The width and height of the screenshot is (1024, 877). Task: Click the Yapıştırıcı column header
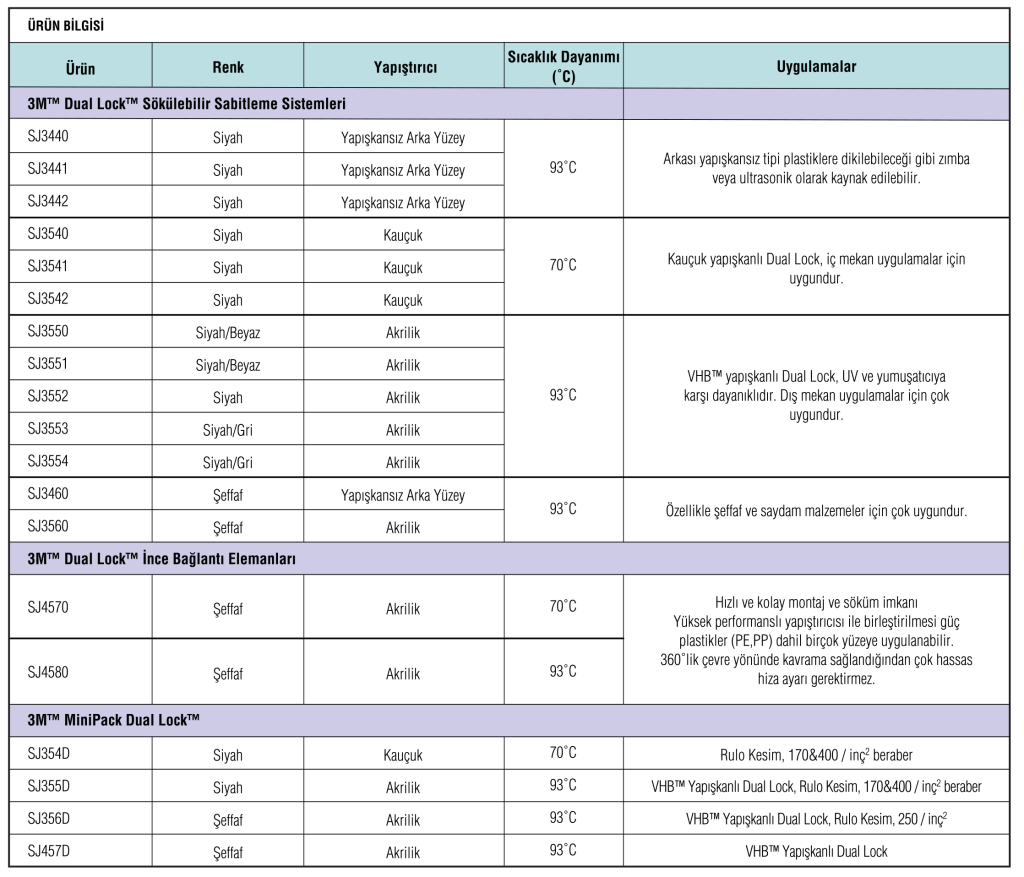[x=404, y=67]
